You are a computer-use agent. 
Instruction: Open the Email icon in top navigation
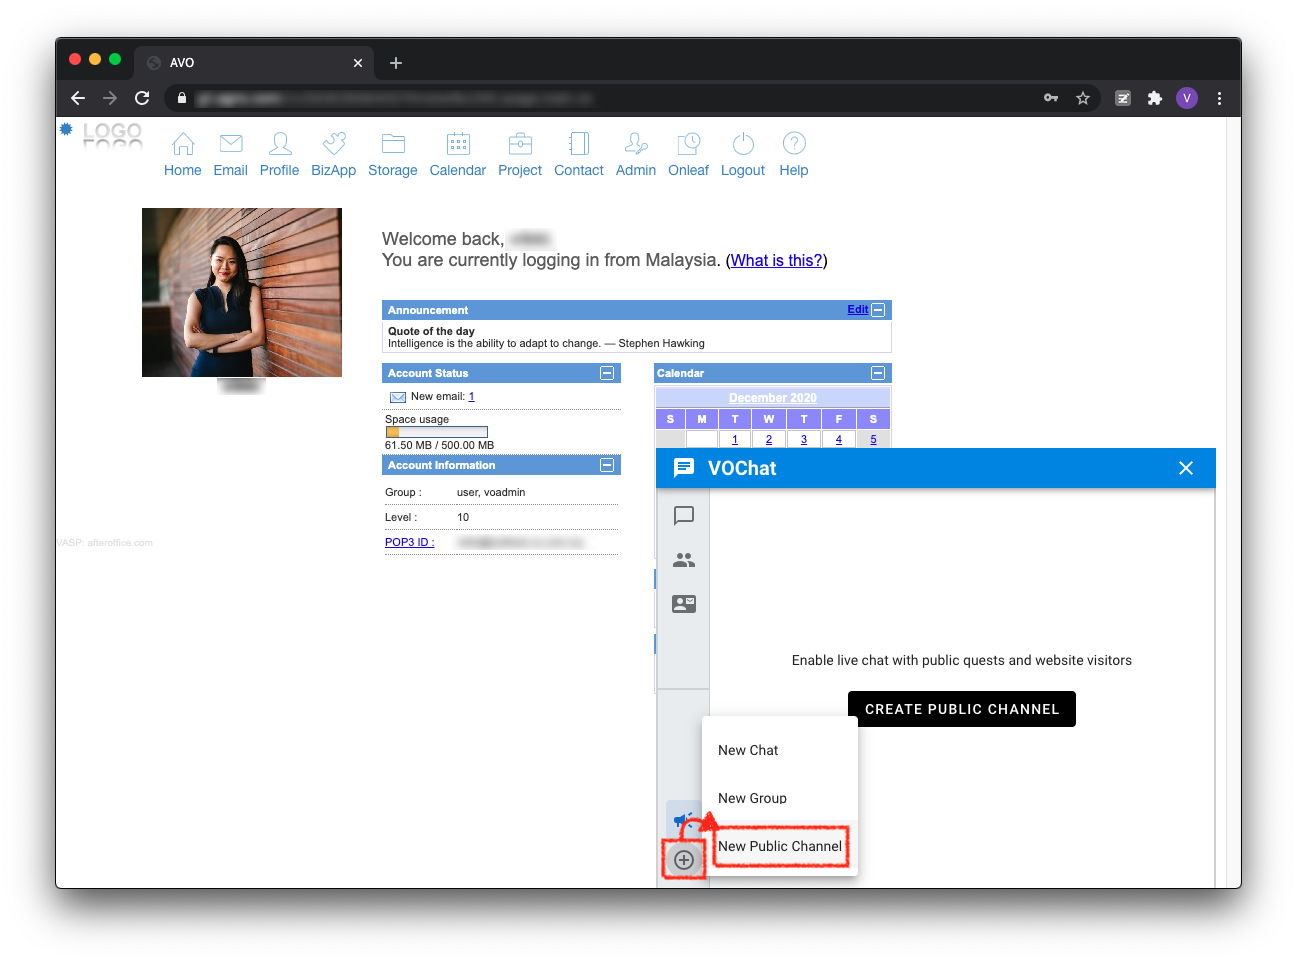(x=231, y=144)
